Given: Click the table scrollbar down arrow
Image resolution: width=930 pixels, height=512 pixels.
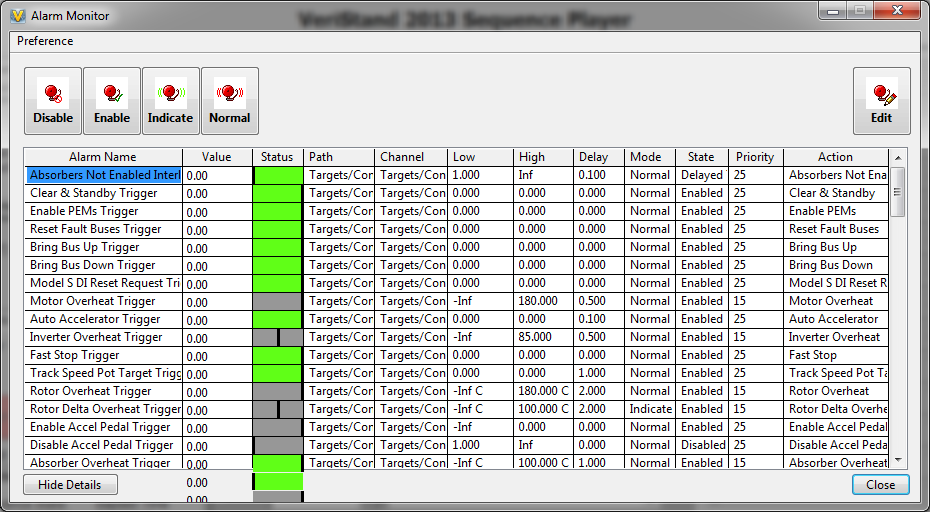Looking at the screenshot, I should click(897, 460).
